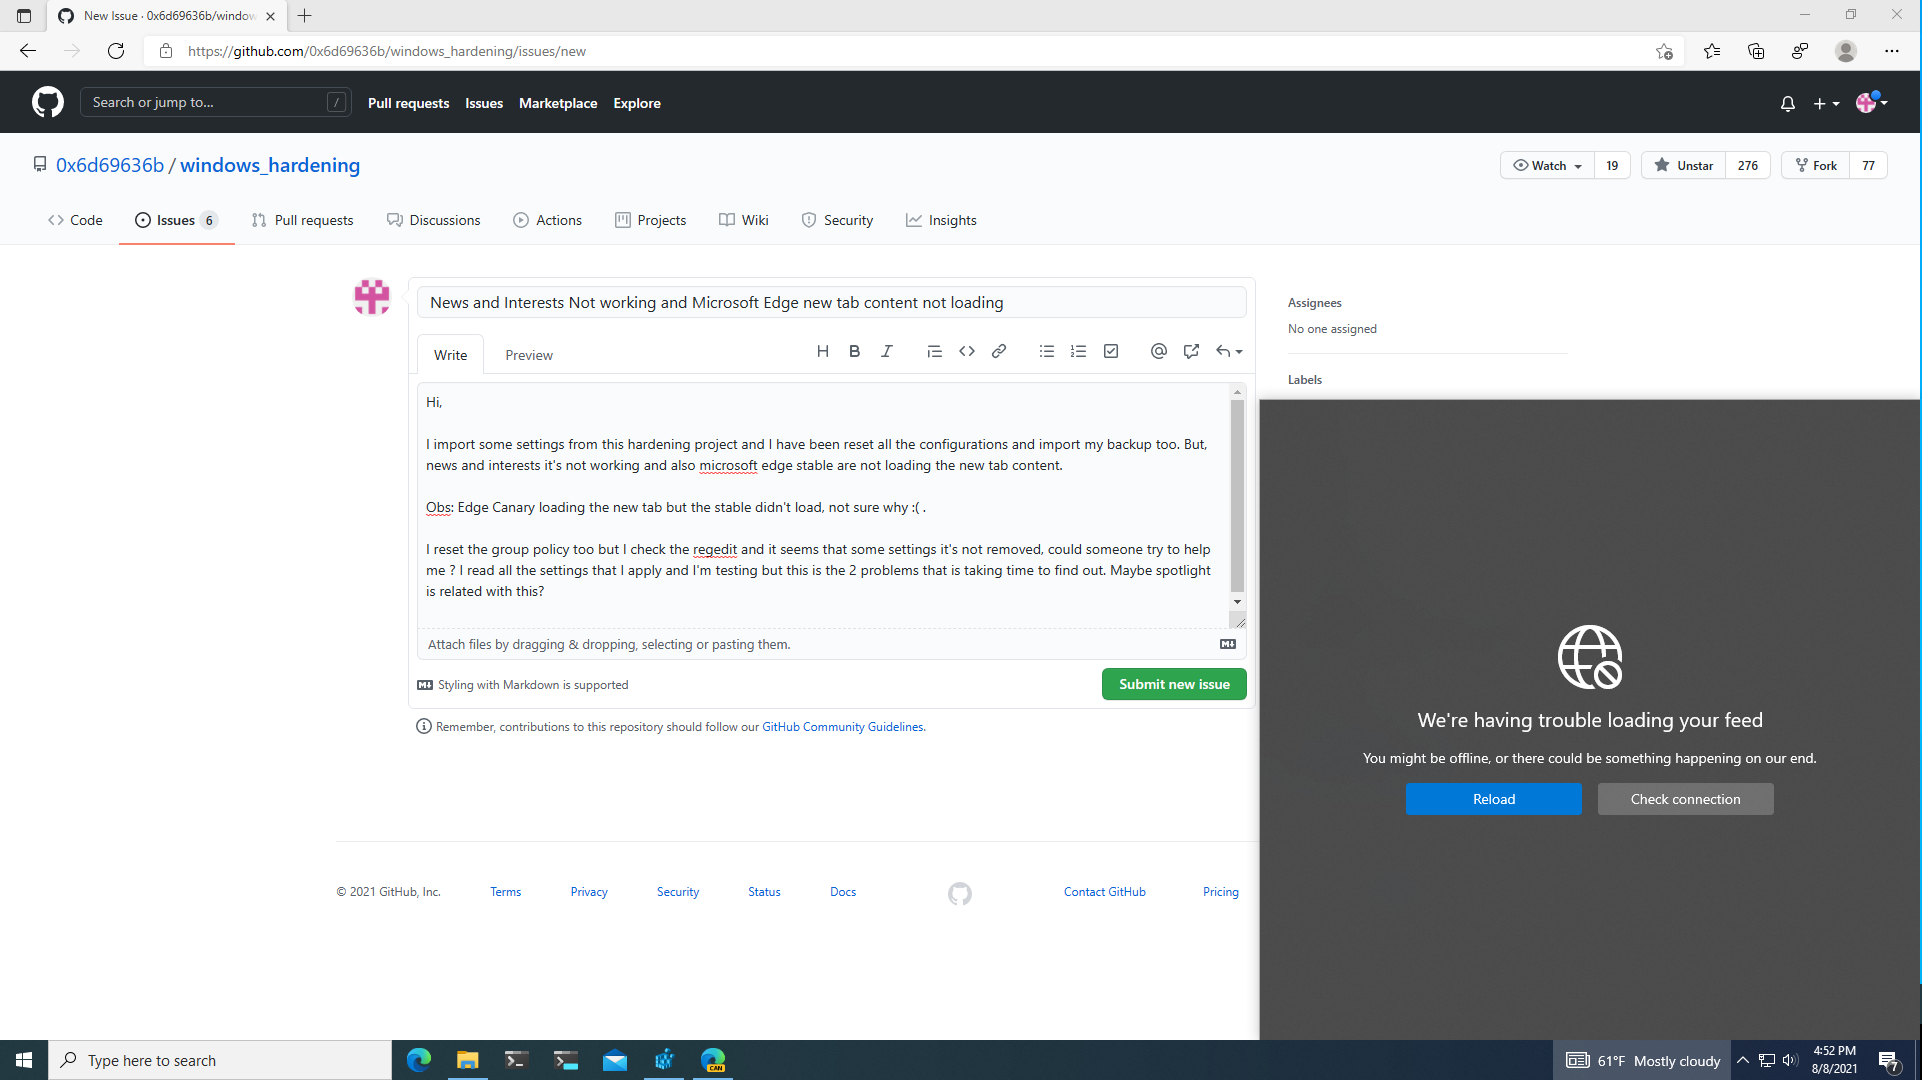Viewport: 1922px width, 1080px height.
Task: Click the issue body scrollbar thumb
Action: (1237, 496)
